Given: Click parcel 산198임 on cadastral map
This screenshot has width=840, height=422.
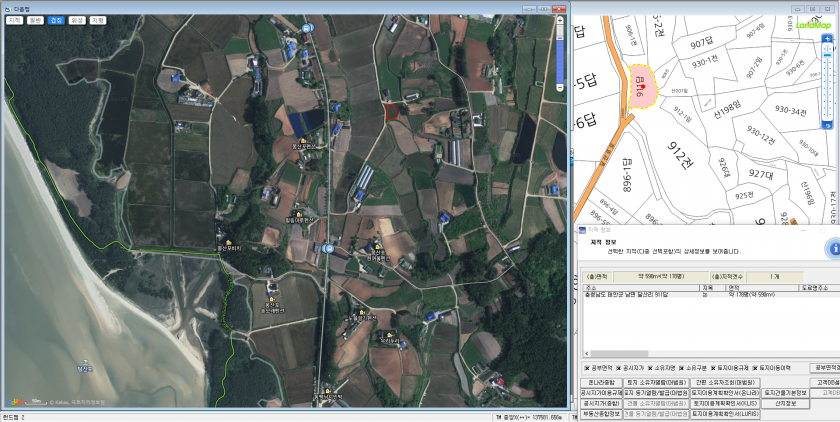Looking at the screenshot, I should pos(727,110).
